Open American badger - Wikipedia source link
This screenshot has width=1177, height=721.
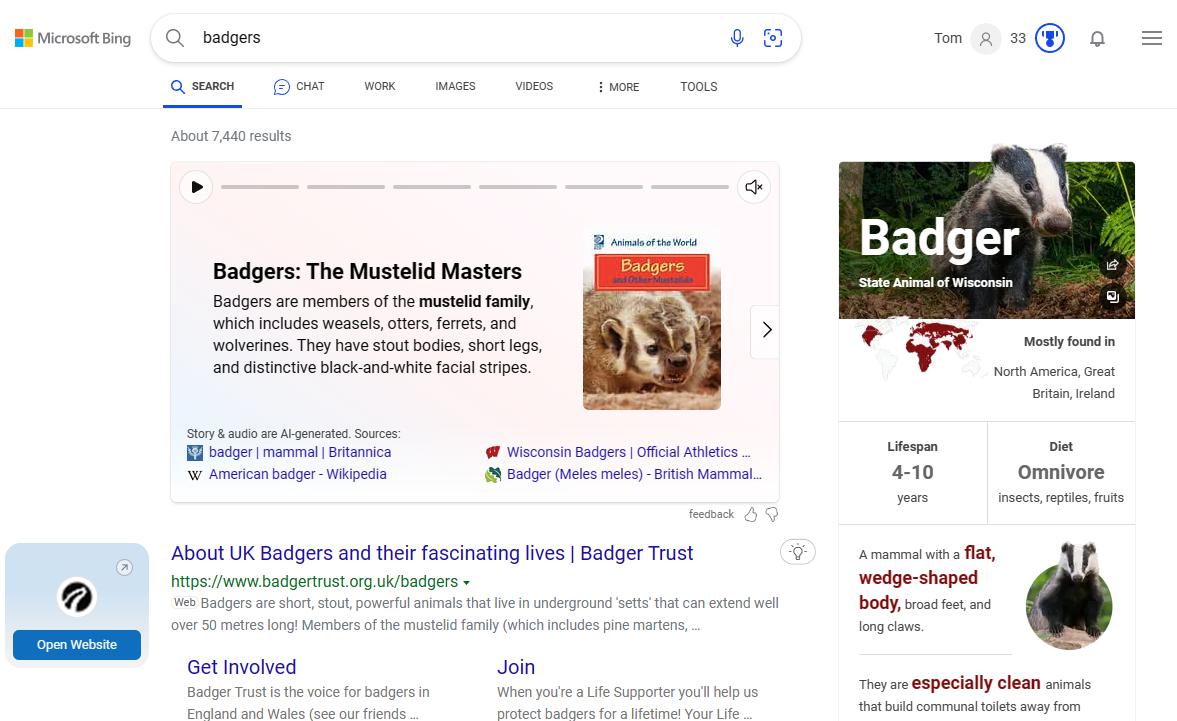(x=297, y=474)
